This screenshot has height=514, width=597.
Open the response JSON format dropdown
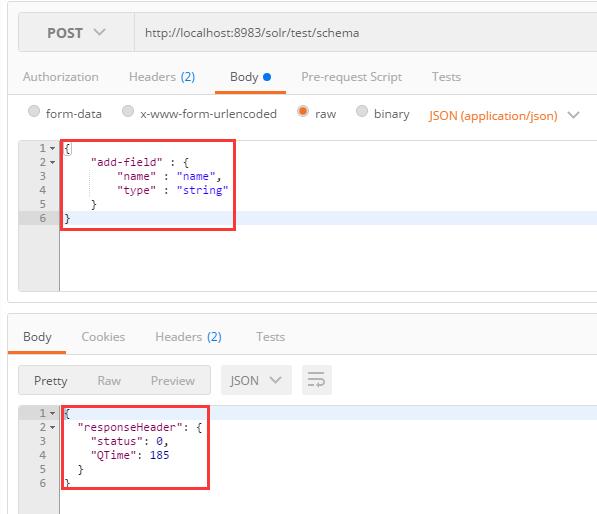pyautogui.click(x=256, y=380)
